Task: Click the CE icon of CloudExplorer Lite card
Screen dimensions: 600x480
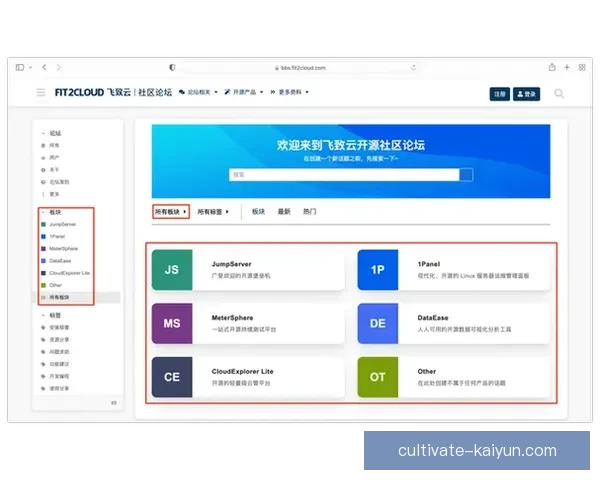Action: [172, 377]
